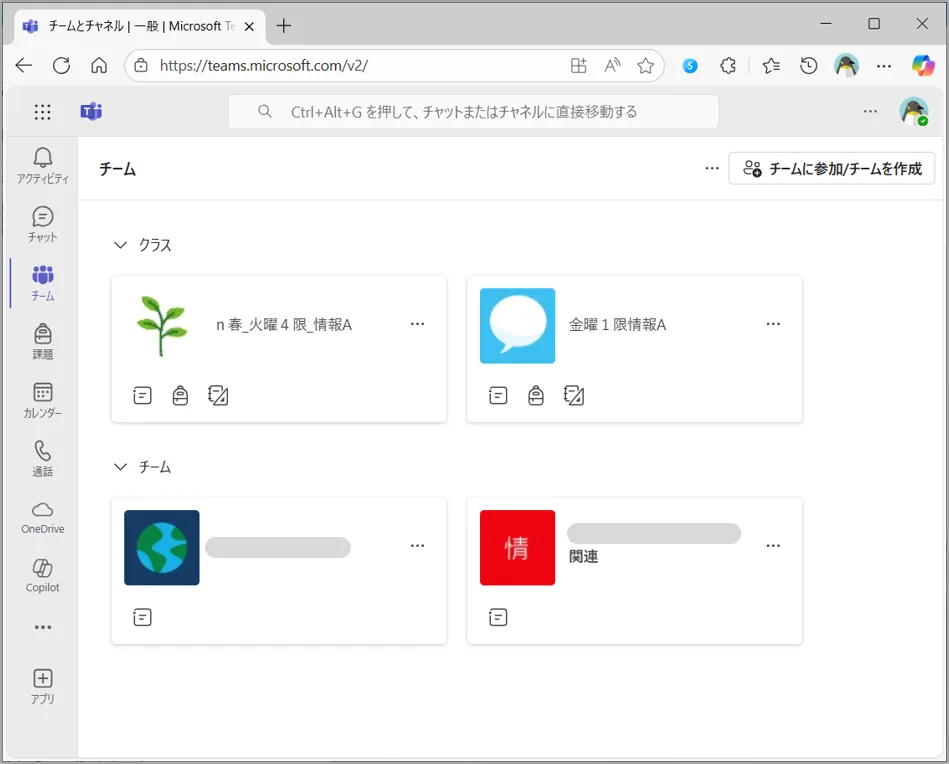Open the 金曜１限情報A speech bubble team thumbnail

click(517, 326)
